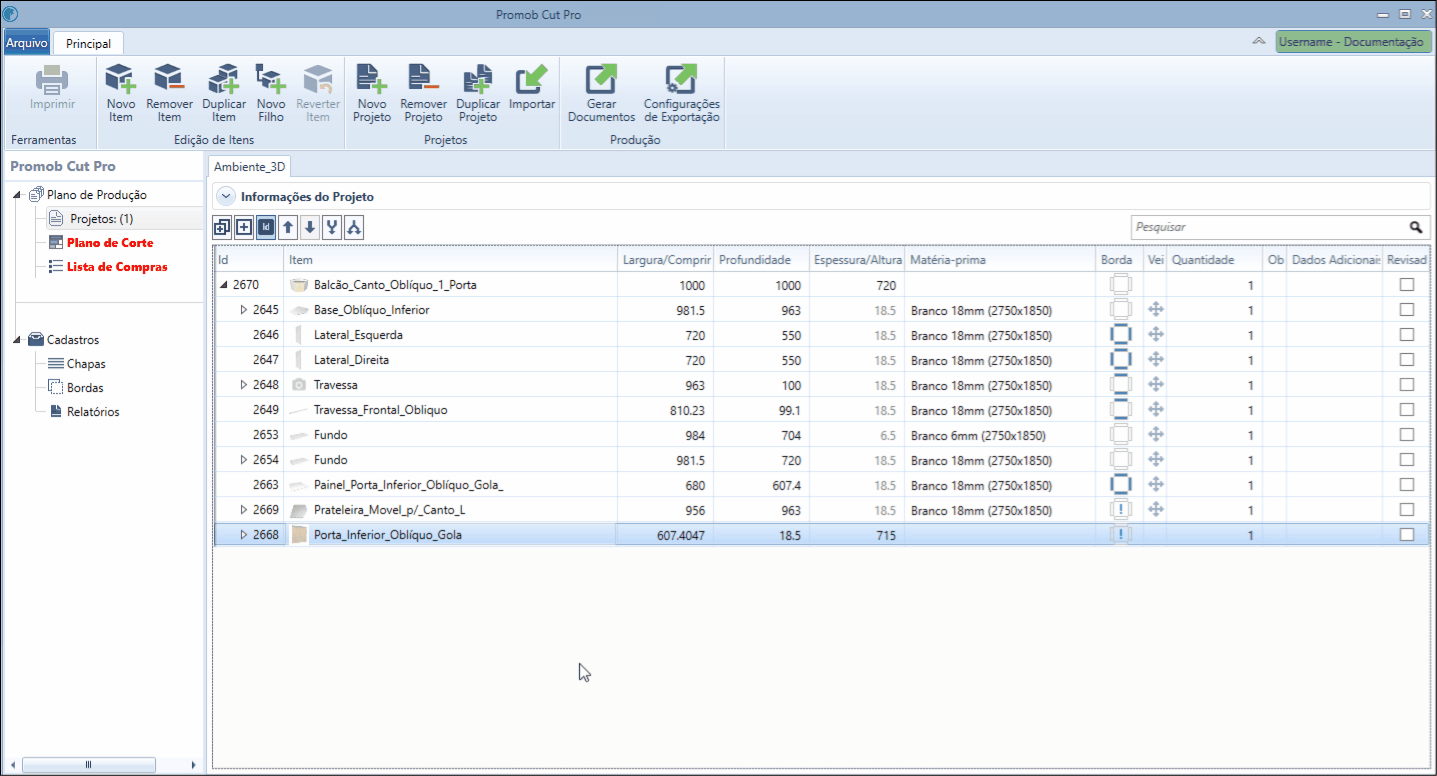This screenshot has width=1437, height=776.
Task: Click the Remover Item icon
Action: pyautogui.click(x=169, y=79)
